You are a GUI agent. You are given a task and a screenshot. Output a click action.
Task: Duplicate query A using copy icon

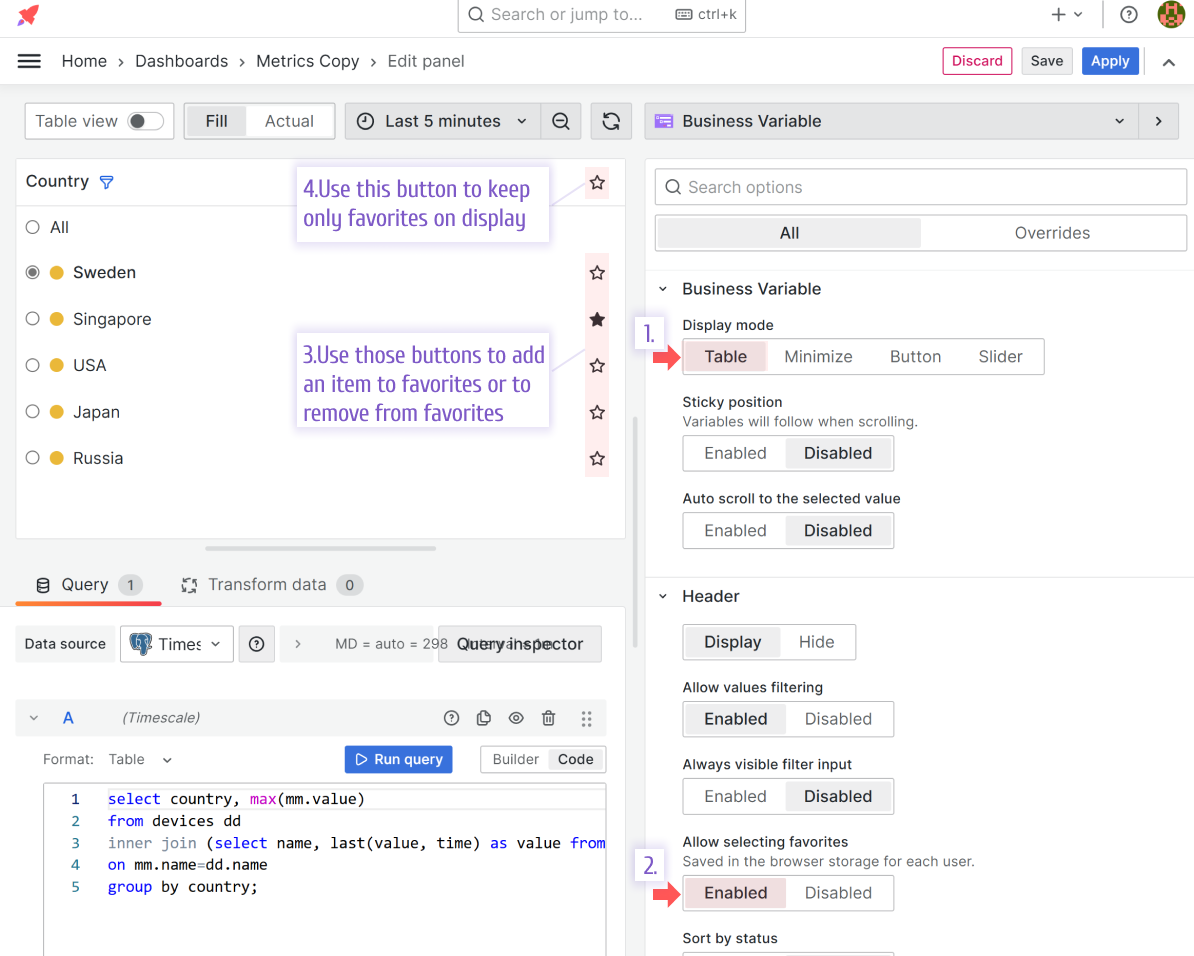484,718
